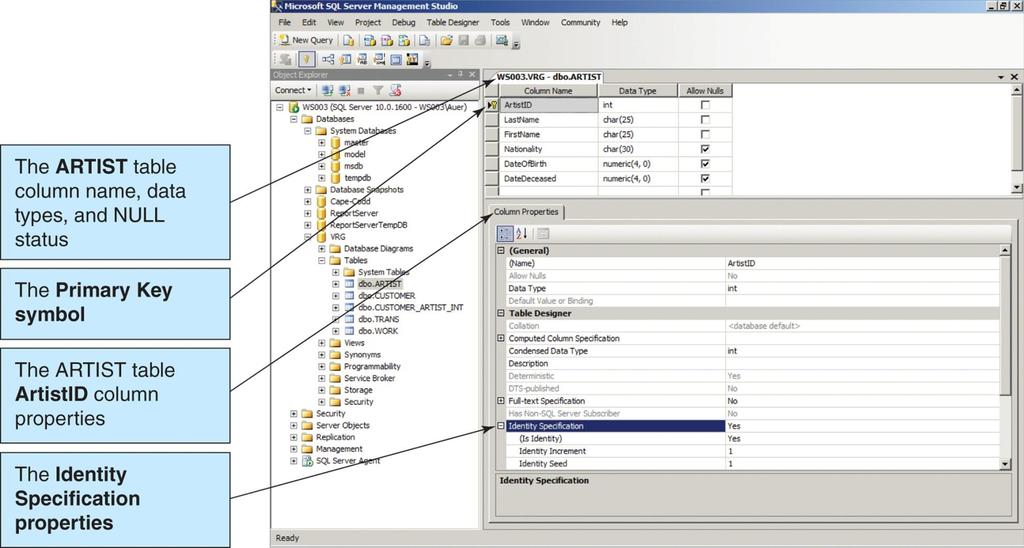Click Object Explorer stop icon

tap(361, 90)
